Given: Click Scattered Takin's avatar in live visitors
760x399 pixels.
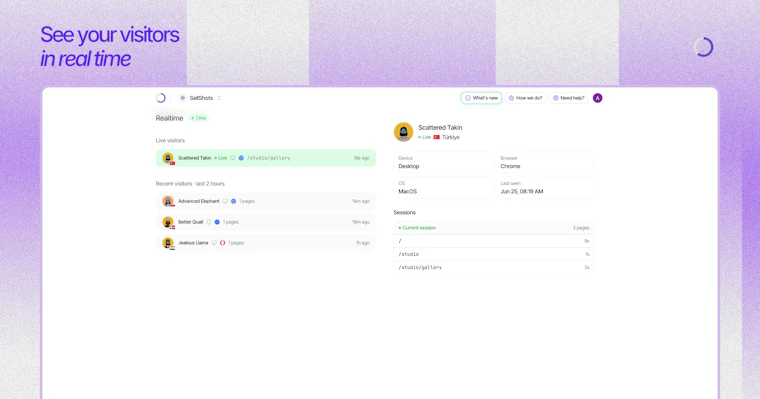Looking at the screenshot, I should [x=168, y=158].
